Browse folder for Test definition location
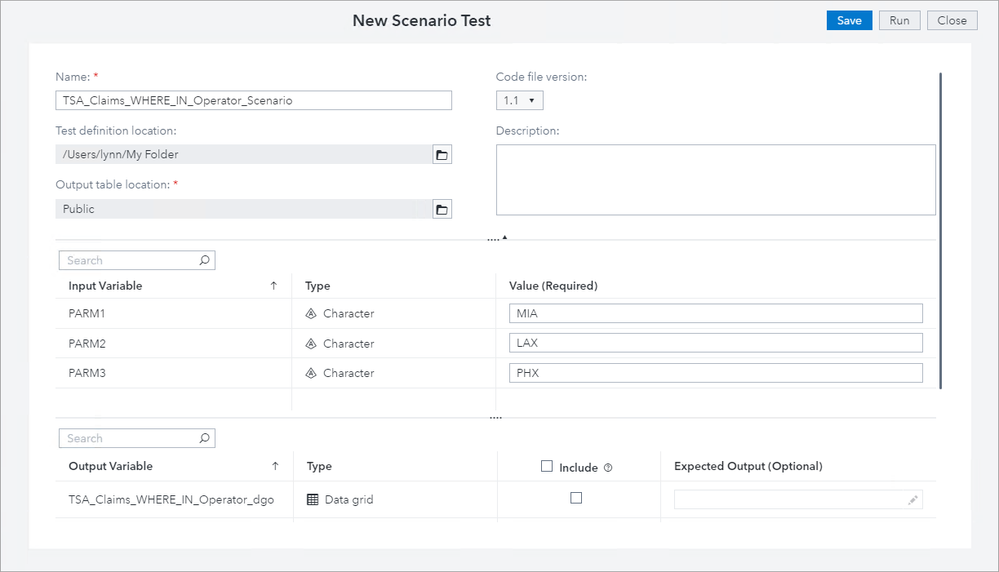Image resolution: width=999 pixels, height=572 pixels. 442,154
